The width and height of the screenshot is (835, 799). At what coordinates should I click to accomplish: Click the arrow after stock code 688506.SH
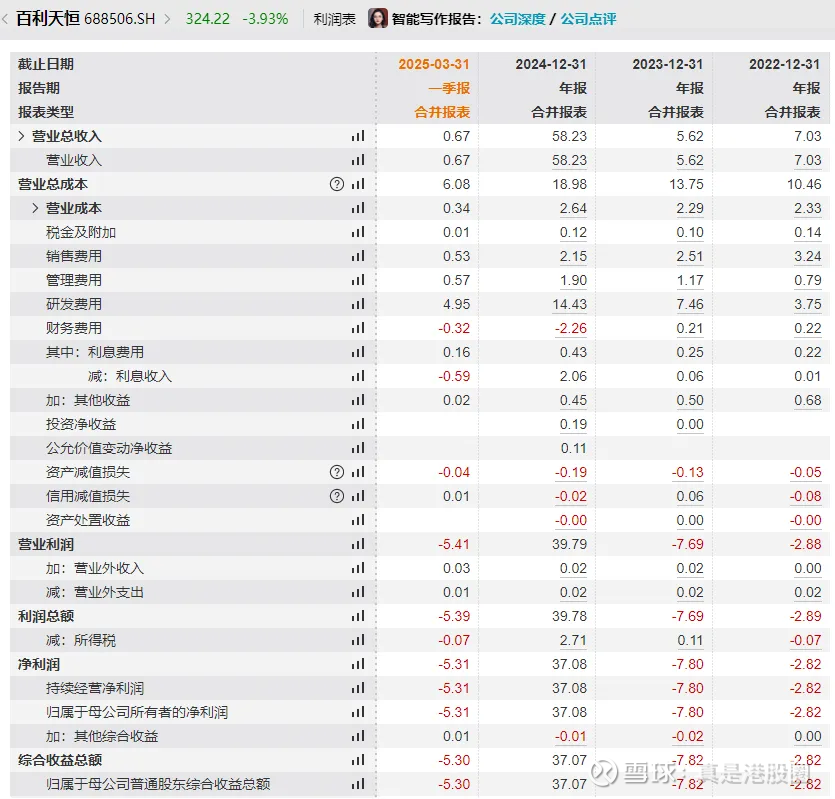coord(167,19)
